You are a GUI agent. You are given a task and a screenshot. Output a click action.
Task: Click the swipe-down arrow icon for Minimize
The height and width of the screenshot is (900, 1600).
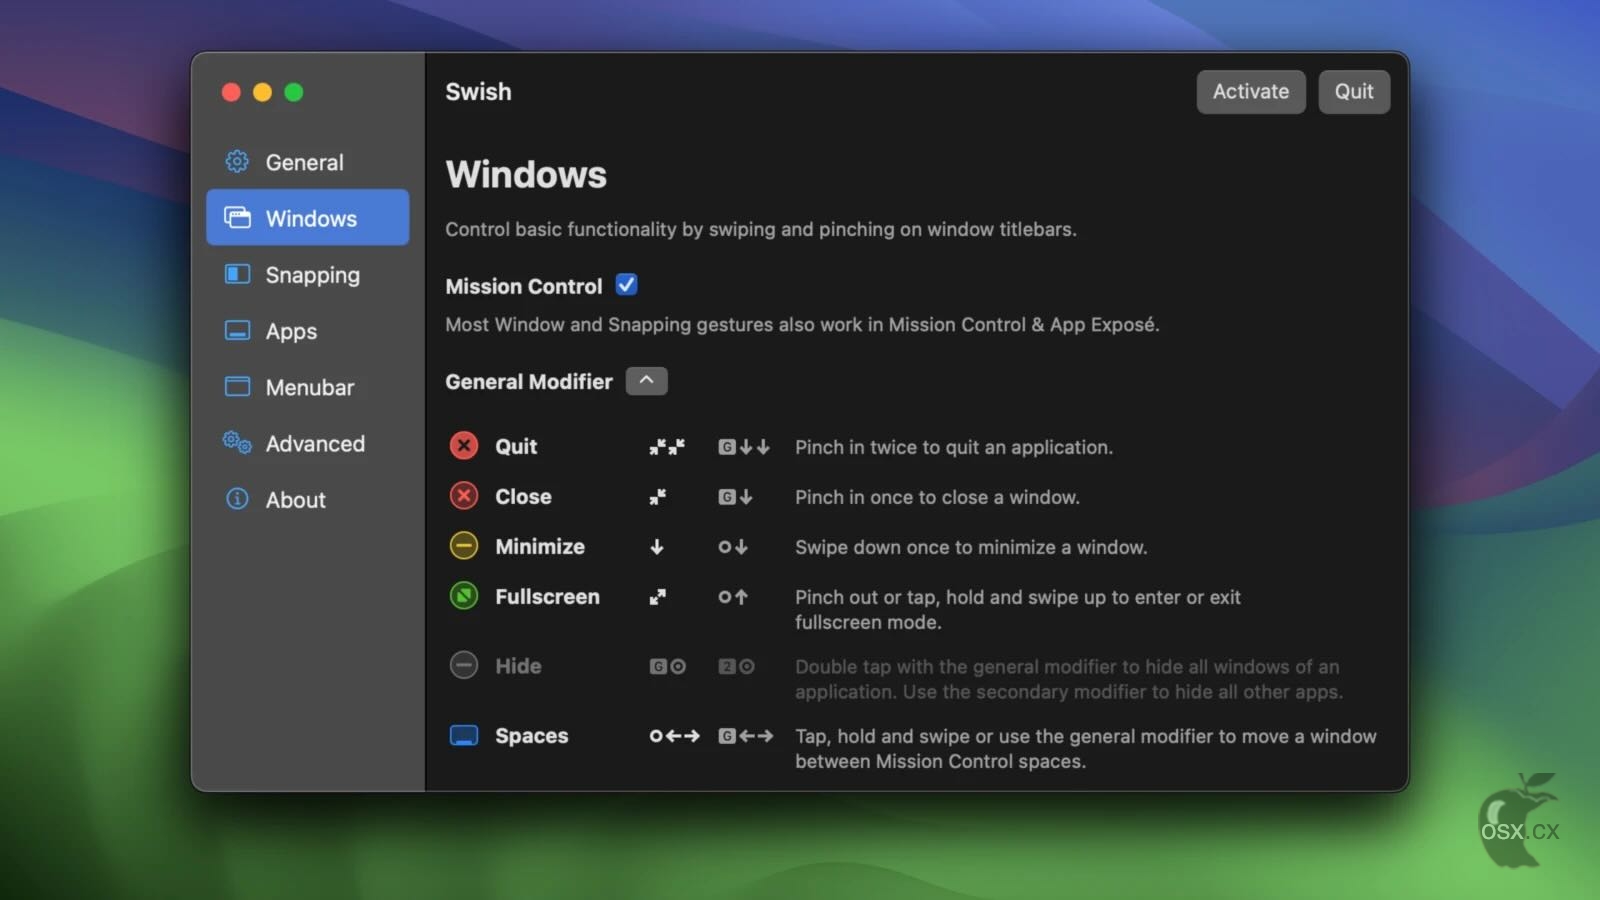point(657,547)
